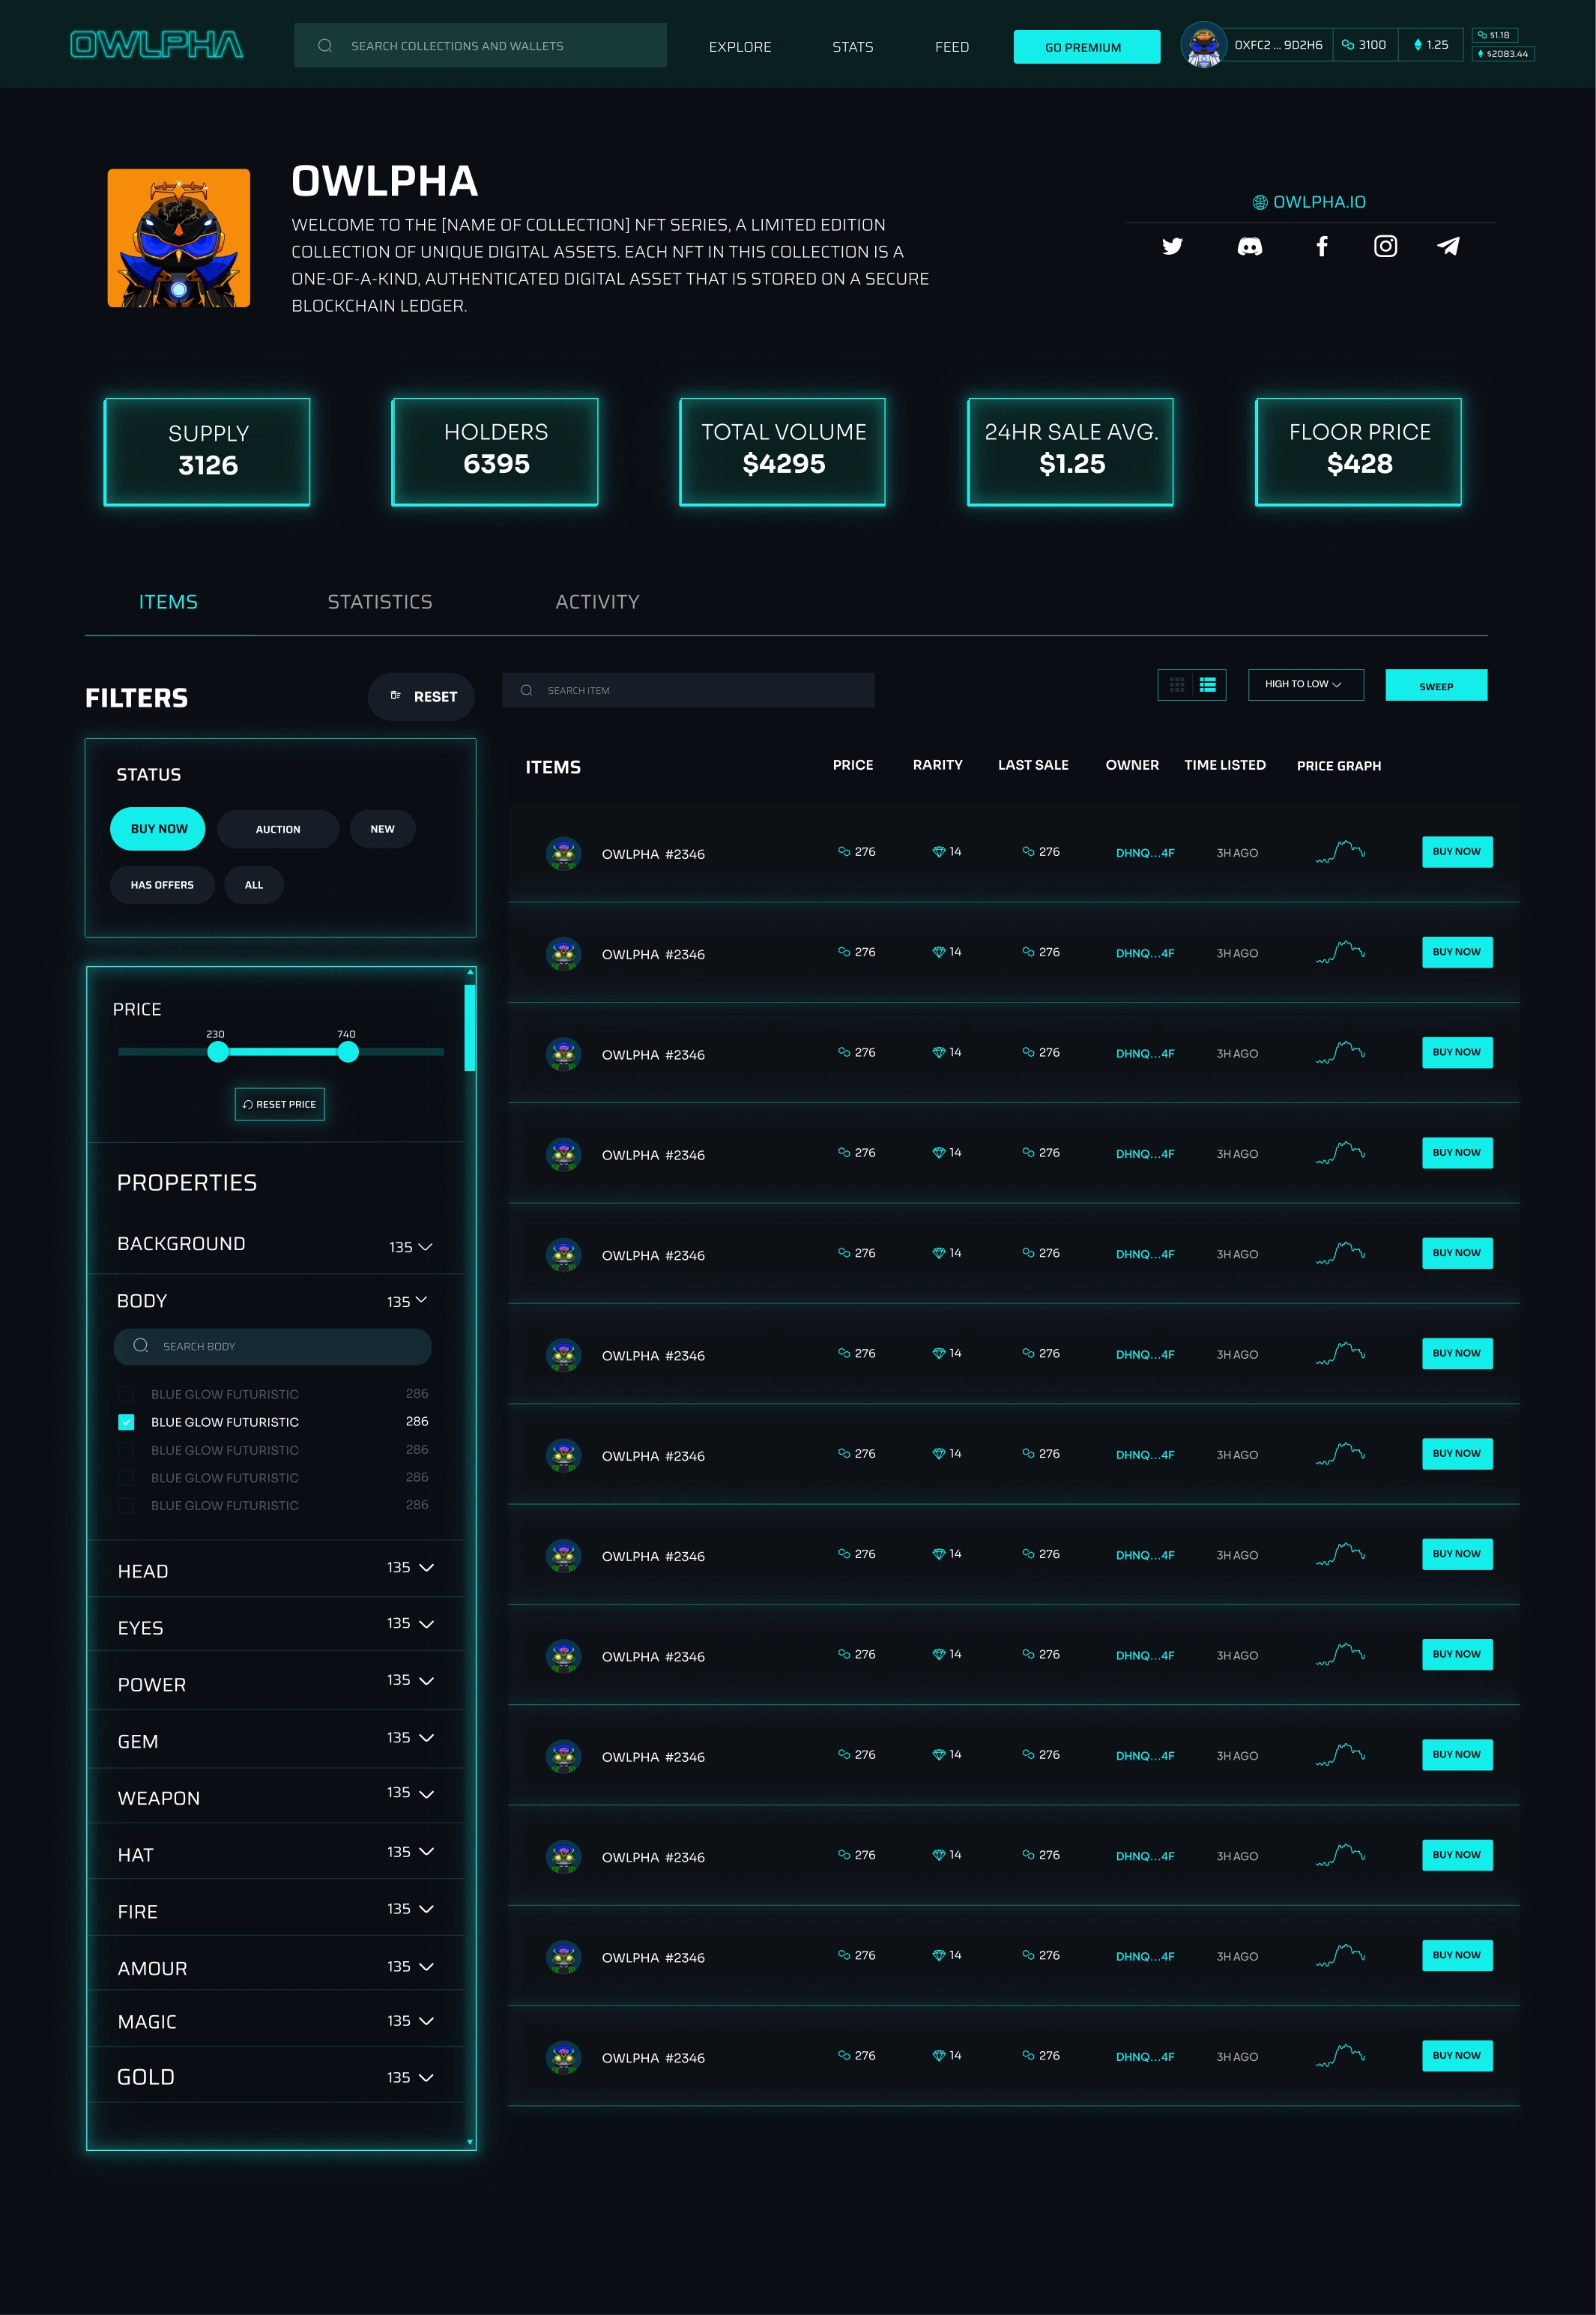Screen dimensions: 1596x2315
Task: Toggle the Auction status filter
Action: coord(277,829)
